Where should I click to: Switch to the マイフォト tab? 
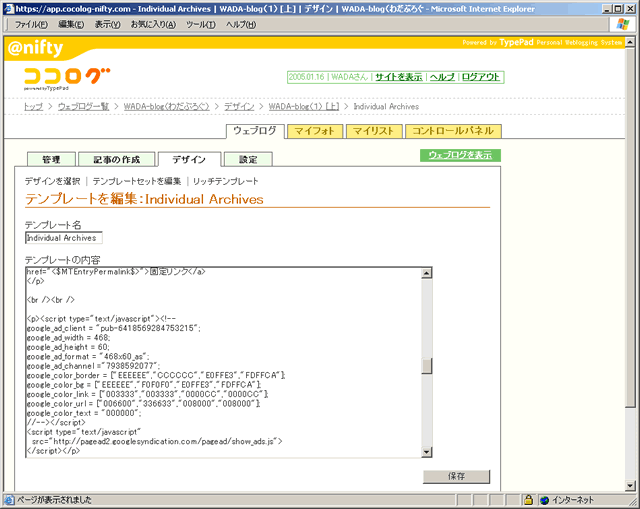[x=314, y=131]
